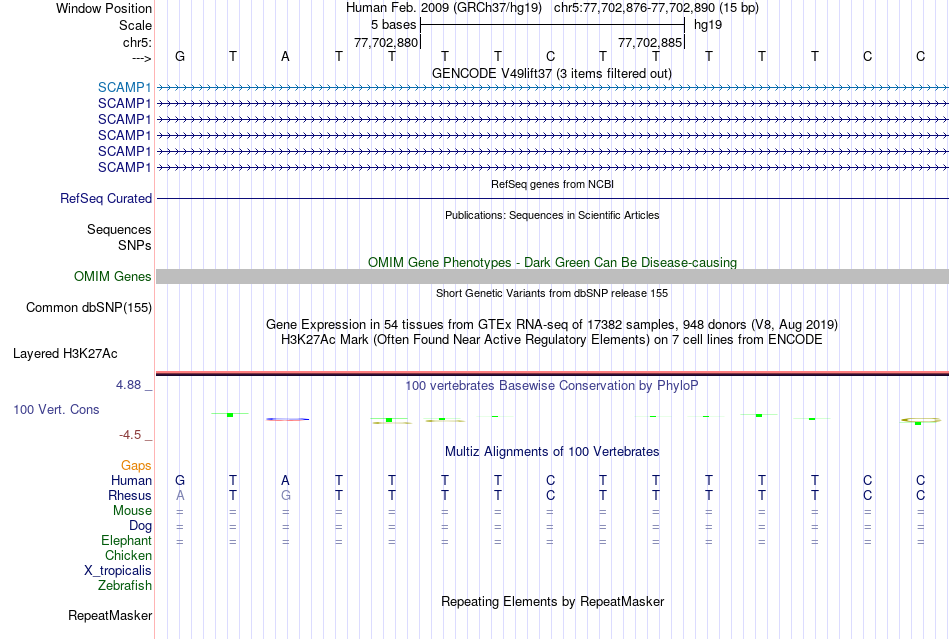This screenshot has width=950, height=639.
Task: Select the Chicken species row label
Action: pyautogui.click(x=128, y=555)
